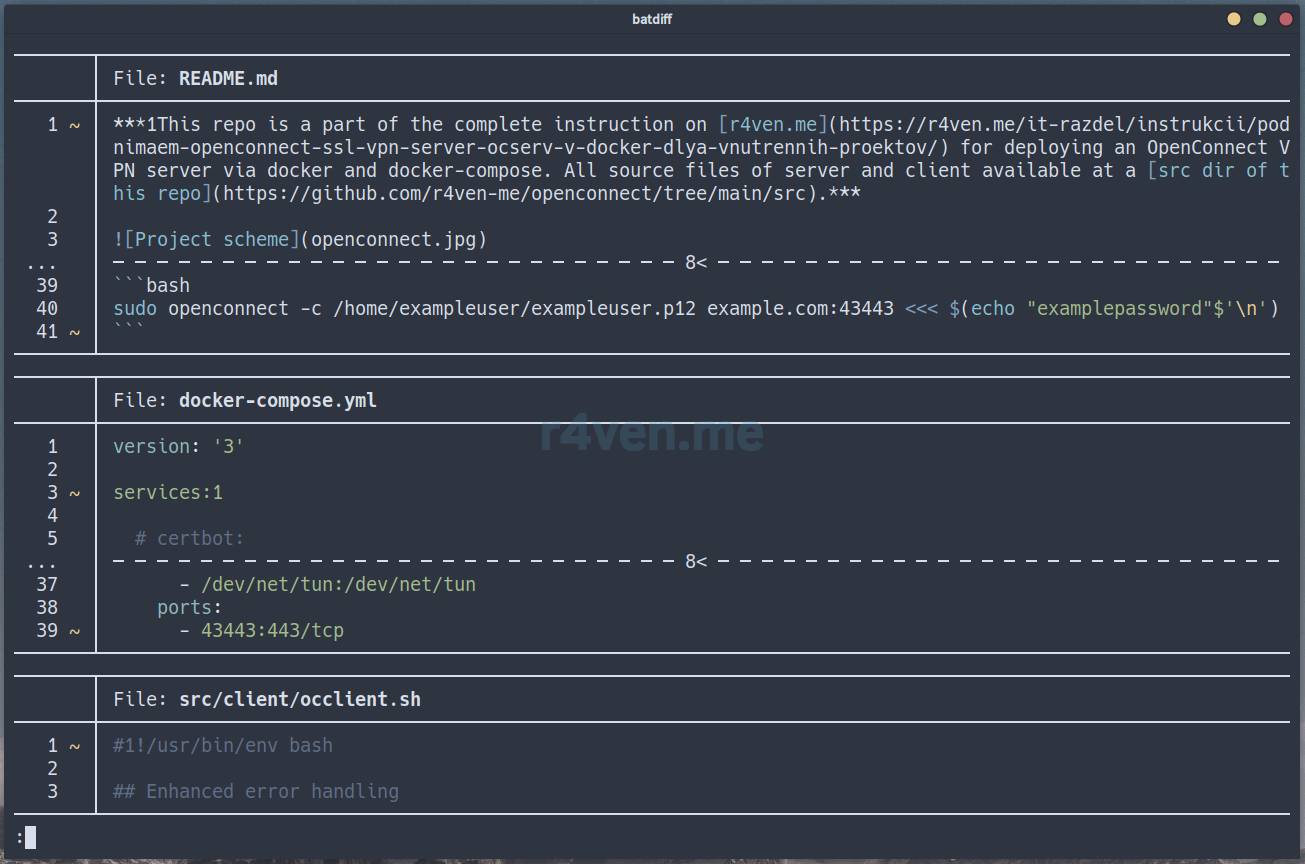The image size is (1305, 864).
Task: Click the 43443:443/tcp port mapping text
Action: point(272,631)
